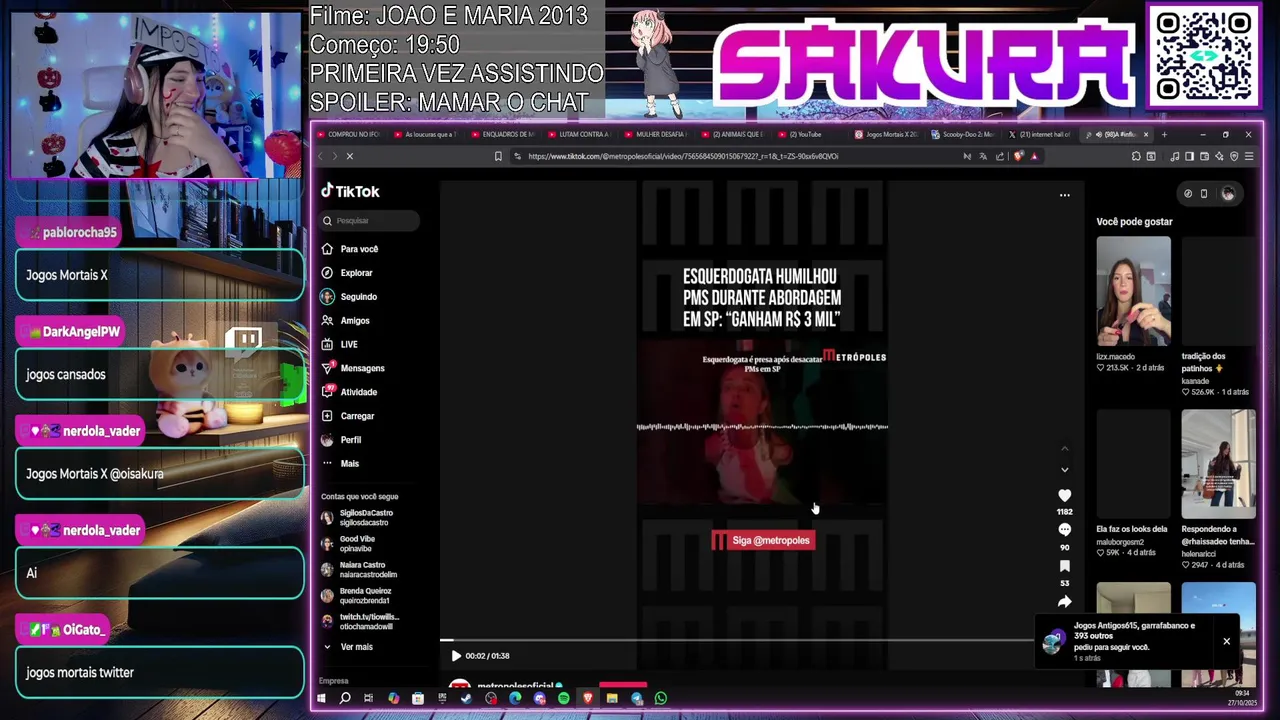Image resolution: width=1280 pixels, height=720 pixels.
Task: Click the browser back arrow
Action: (321, 156)
